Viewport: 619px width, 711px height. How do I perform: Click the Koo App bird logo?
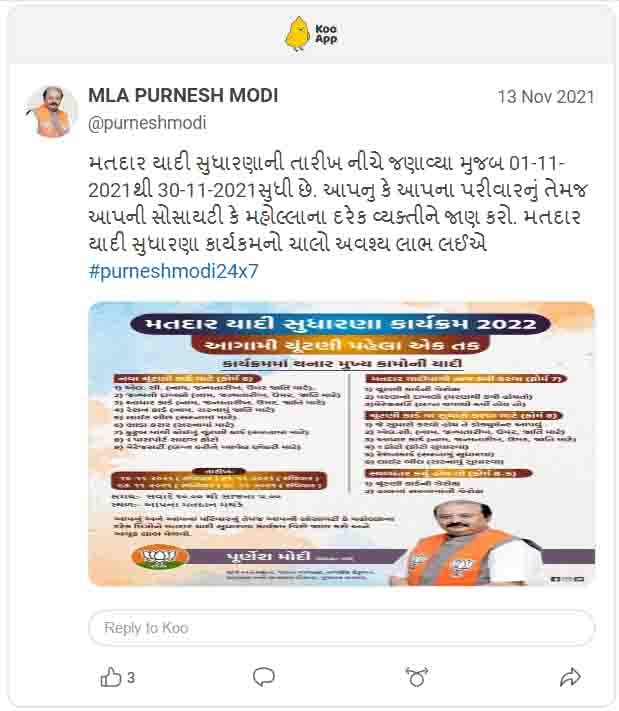tap(297, 34)
